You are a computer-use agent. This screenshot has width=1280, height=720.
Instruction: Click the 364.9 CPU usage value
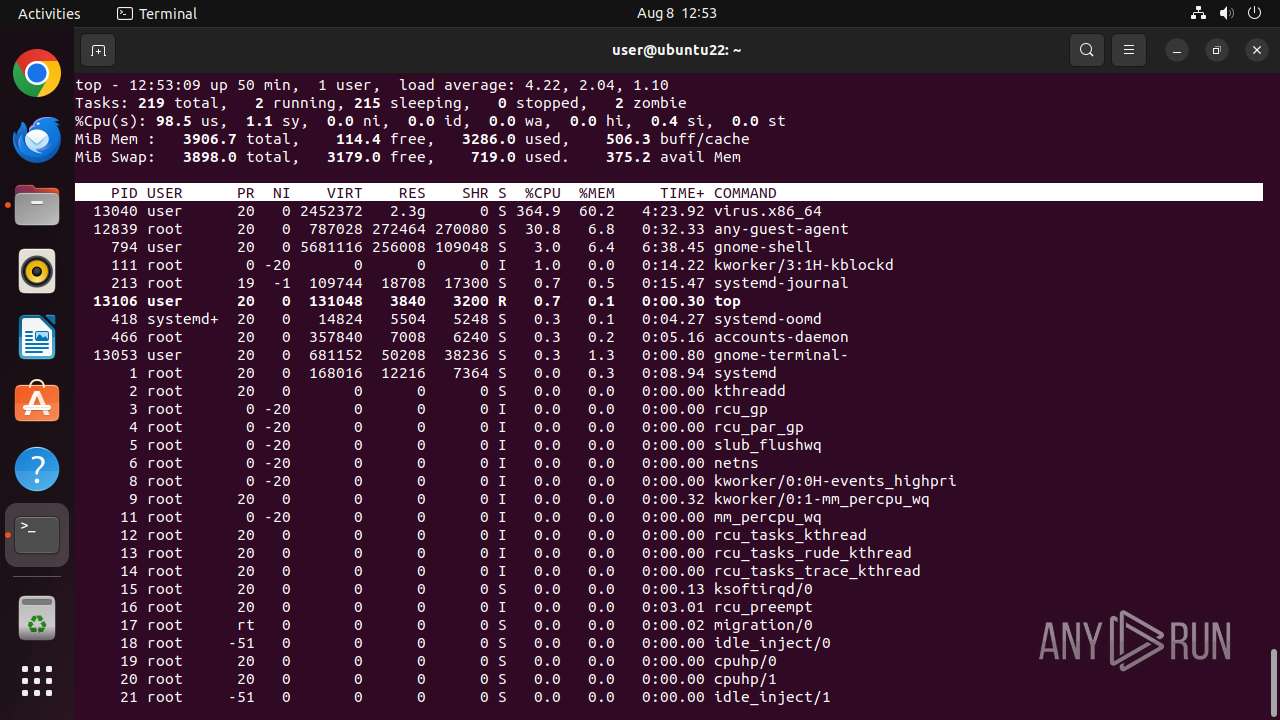(538, 211)
